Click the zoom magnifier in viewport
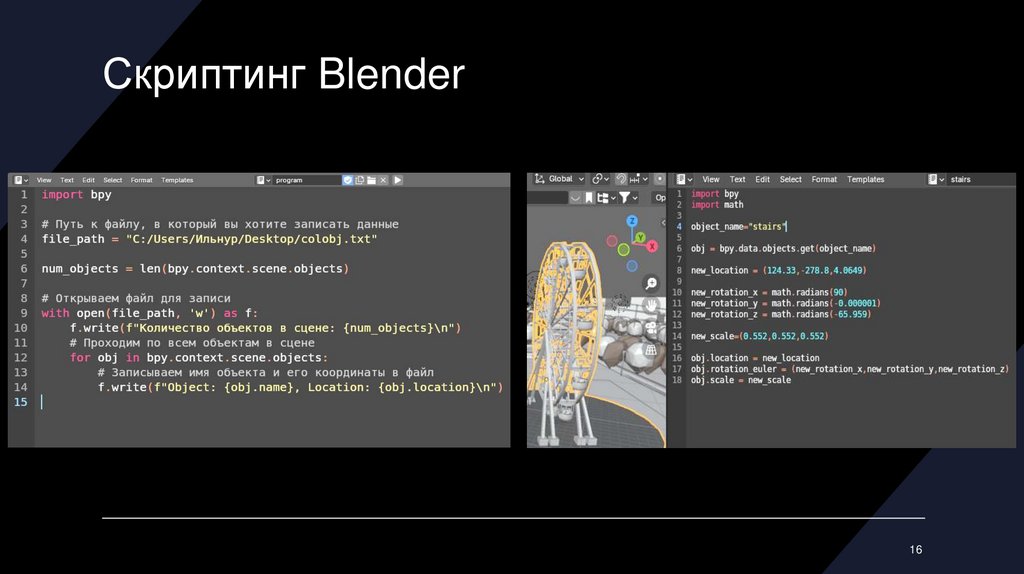The height and width of the screenshot is (574, 1024). (x=651, y=283)
